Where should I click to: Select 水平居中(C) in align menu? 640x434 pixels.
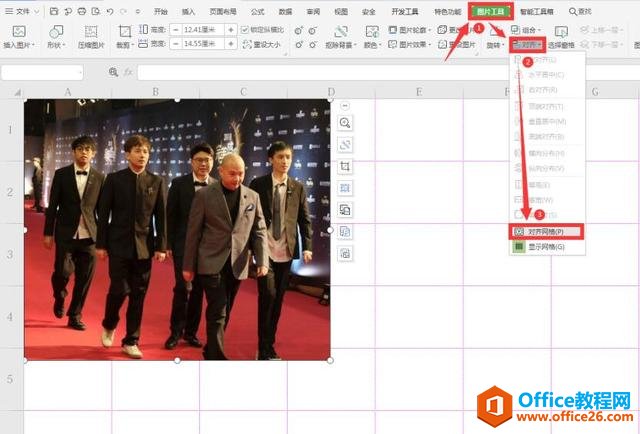[547, 75]
